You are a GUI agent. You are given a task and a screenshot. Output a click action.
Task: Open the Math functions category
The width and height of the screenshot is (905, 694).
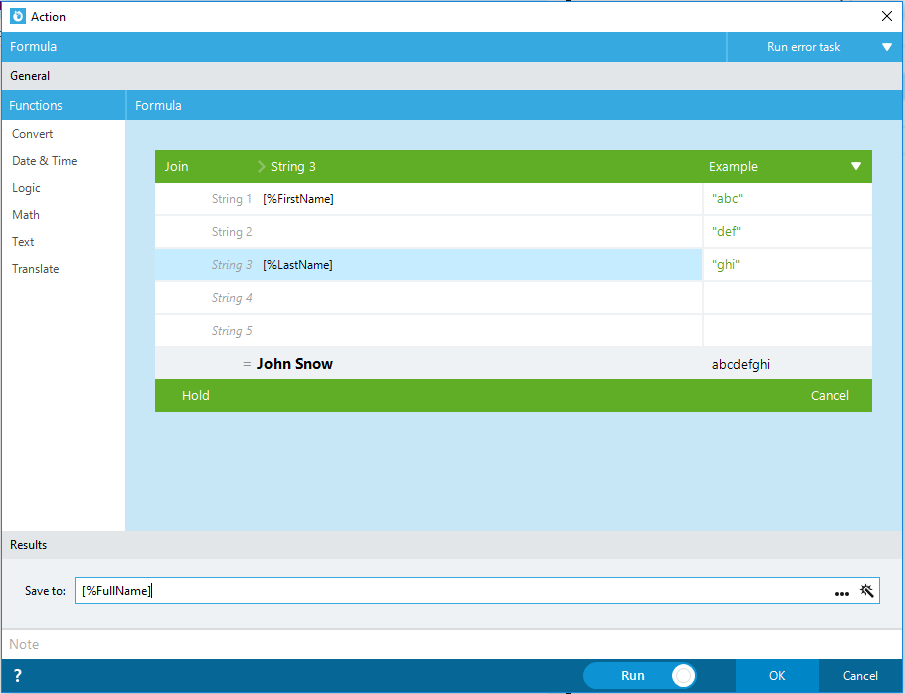pyautogui.click(x=26, y=215)
